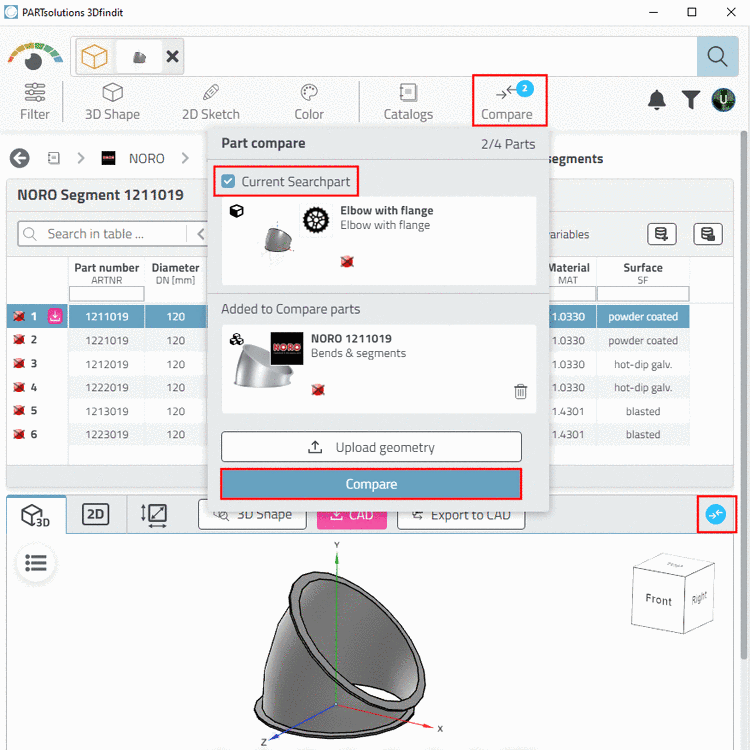The height and width of the screenshot is (750, 750).
Task: Click the hot-dip galv. cell in row 3
Action: [x=643, y=364]
